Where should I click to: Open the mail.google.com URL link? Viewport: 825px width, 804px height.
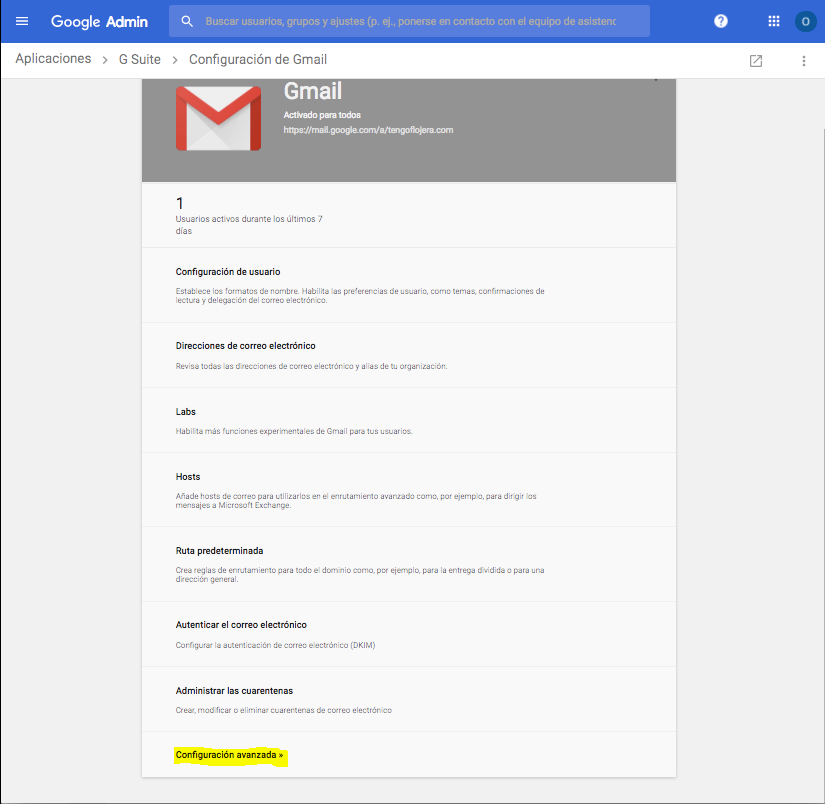click(x=368, y=130)
